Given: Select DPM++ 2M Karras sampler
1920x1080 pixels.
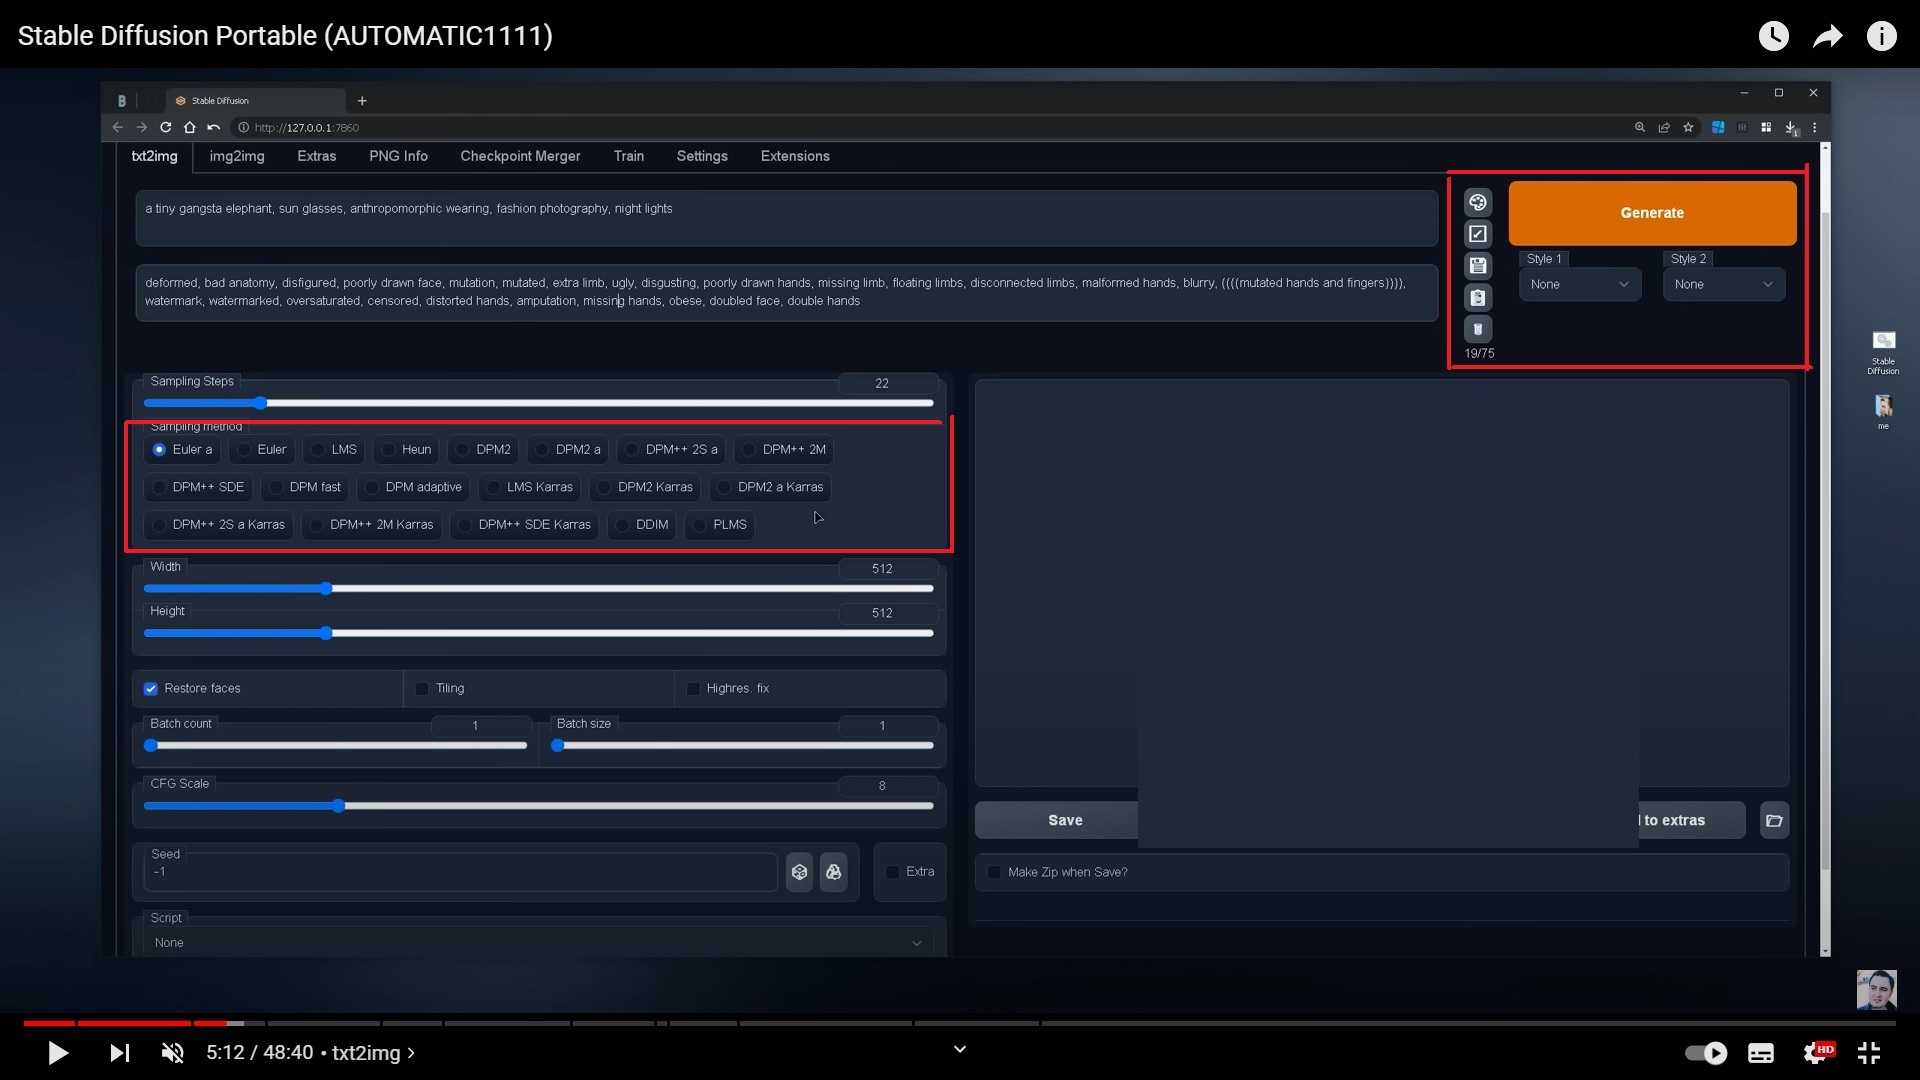Looking at the screenshot, I should (x=371, y=525).
